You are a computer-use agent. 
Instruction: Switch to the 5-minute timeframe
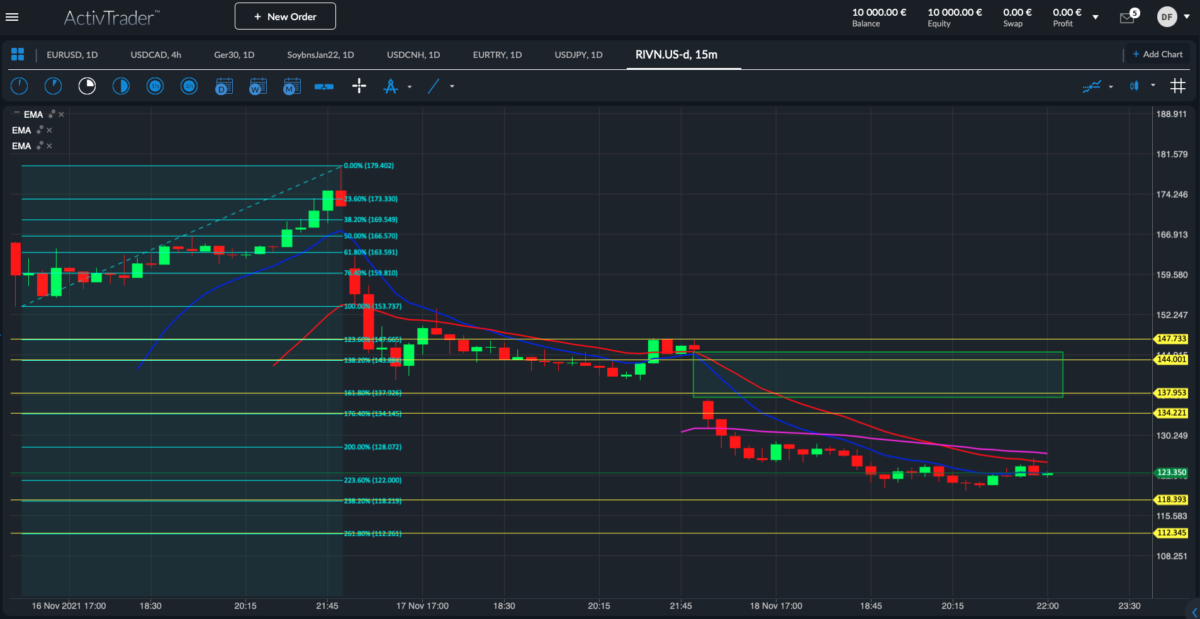click(x=53, y=87)
